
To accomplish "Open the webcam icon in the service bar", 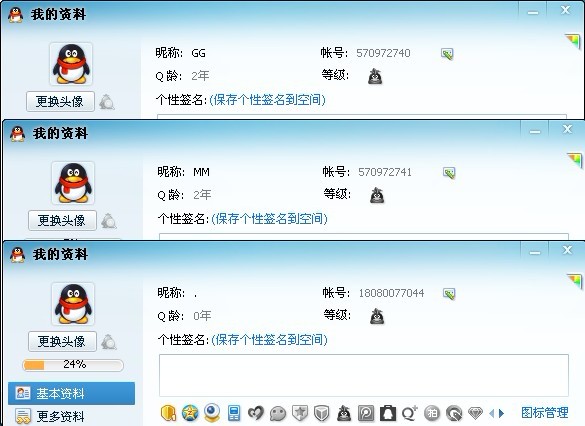I will click(x=212, y=413).
